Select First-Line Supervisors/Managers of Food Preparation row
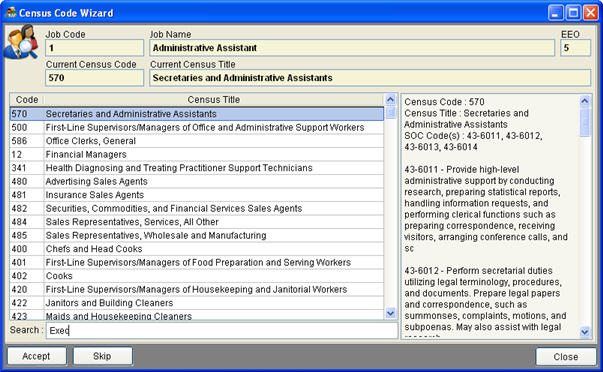 (197, 262)
